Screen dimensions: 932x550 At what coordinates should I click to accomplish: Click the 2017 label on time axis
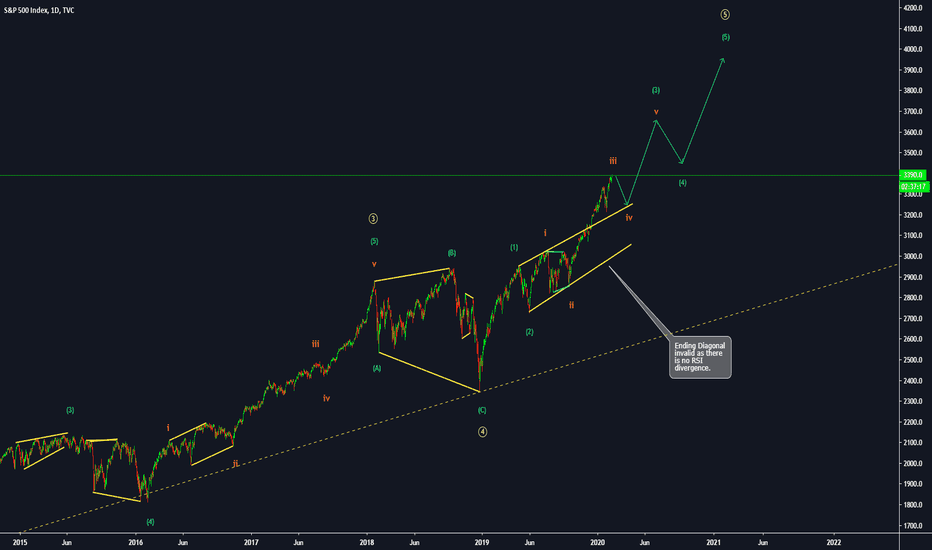click(251, 542)
